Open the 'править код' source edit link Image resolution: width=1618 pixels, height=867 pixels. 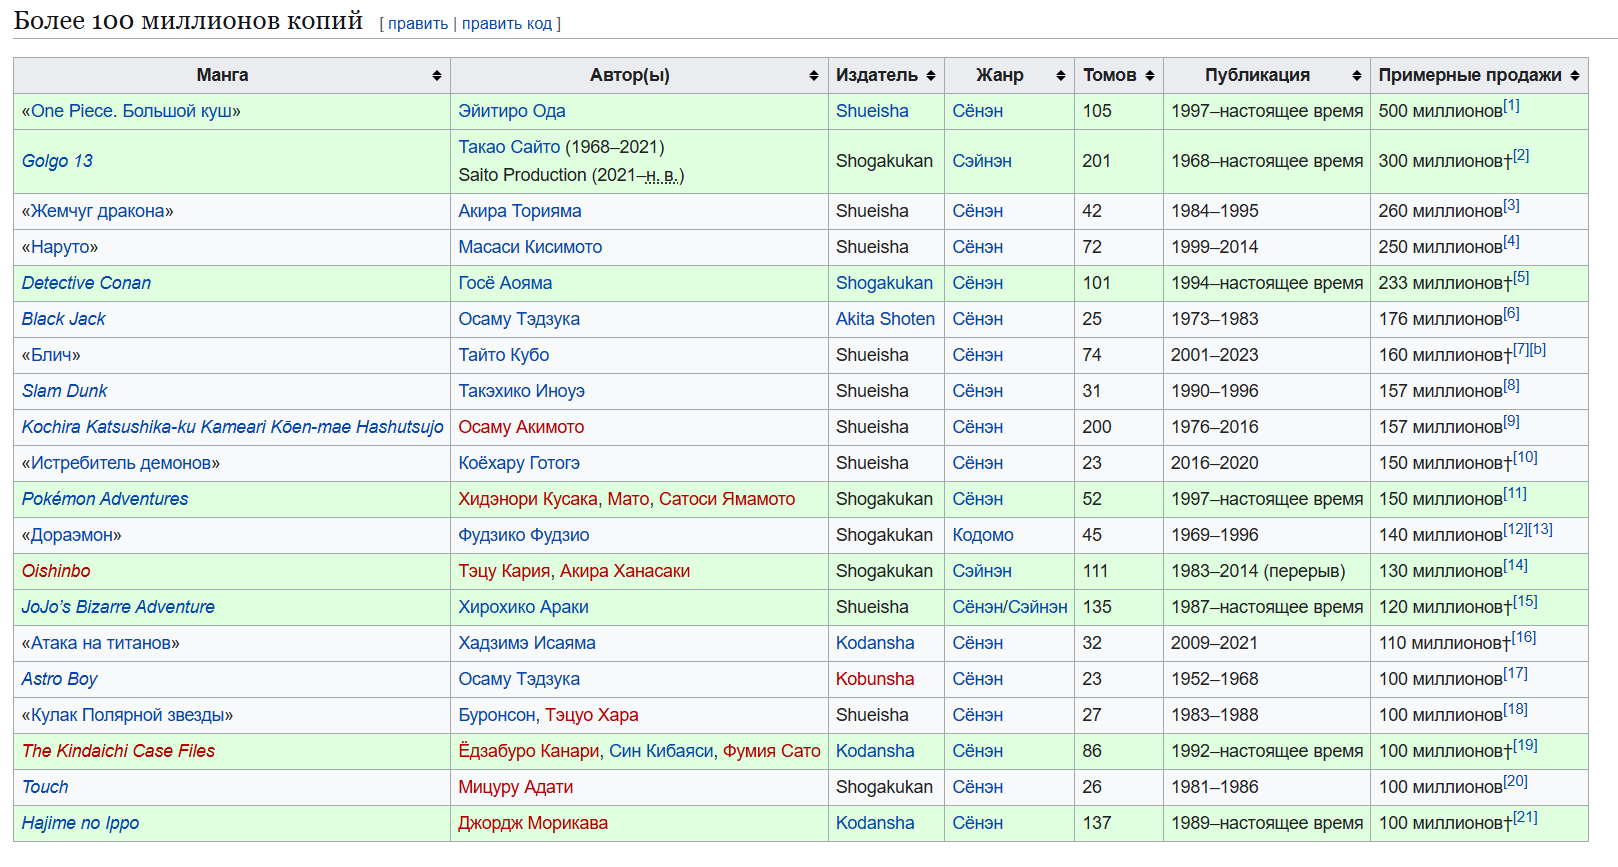point(506,24)
